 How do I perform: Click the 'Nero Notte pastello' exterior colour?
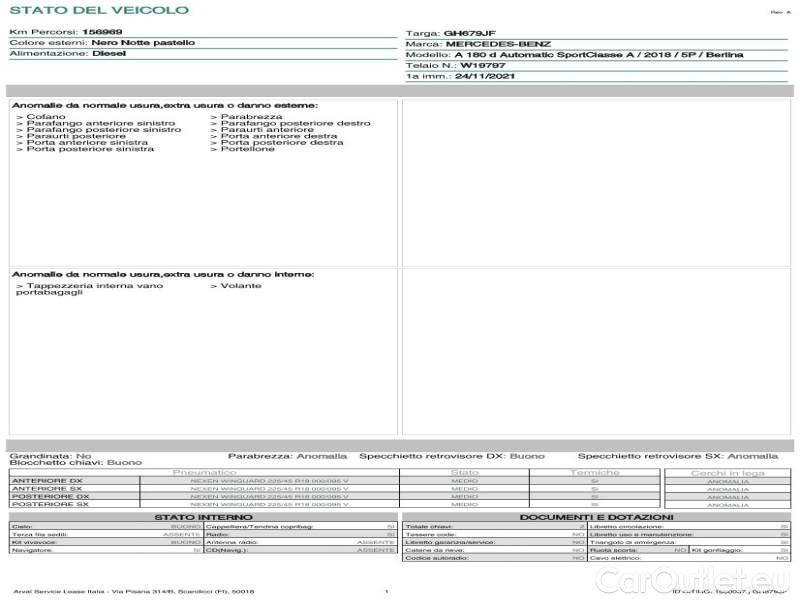pos(143,43)
